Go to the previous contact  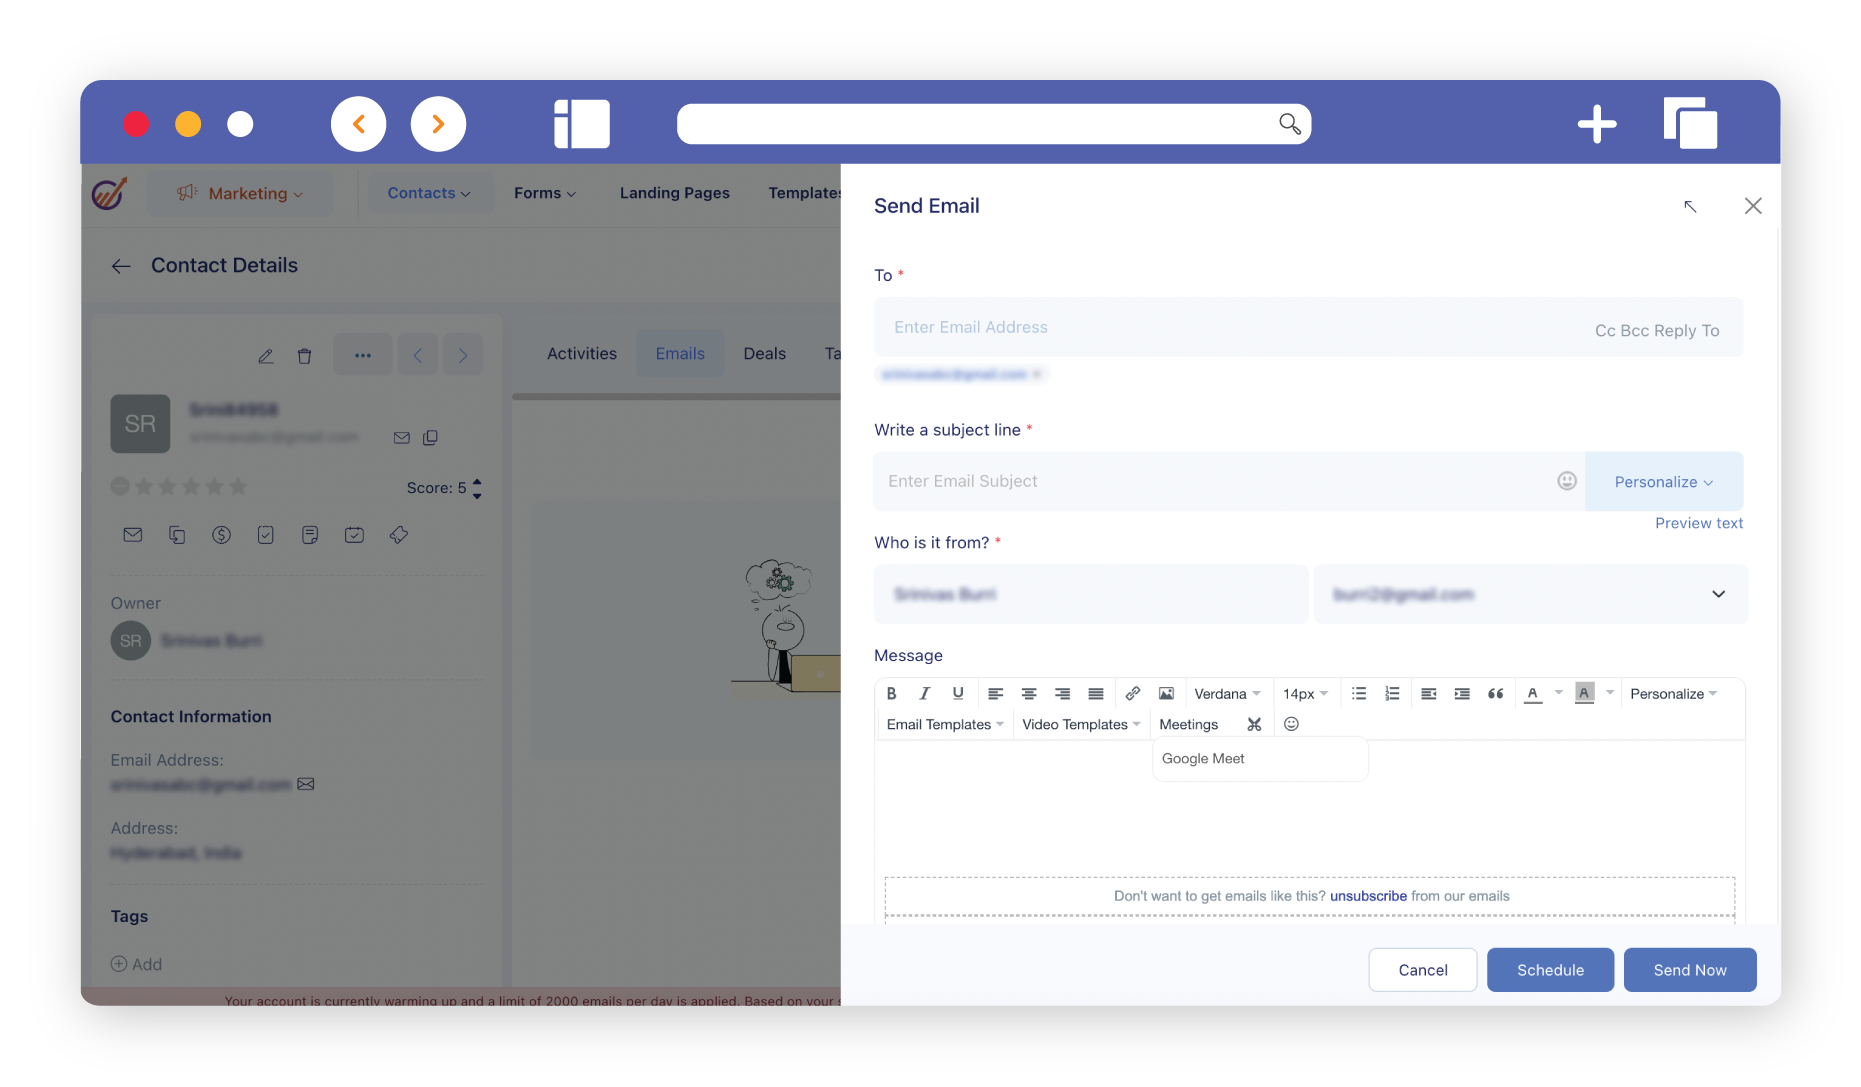pos(418,355)
